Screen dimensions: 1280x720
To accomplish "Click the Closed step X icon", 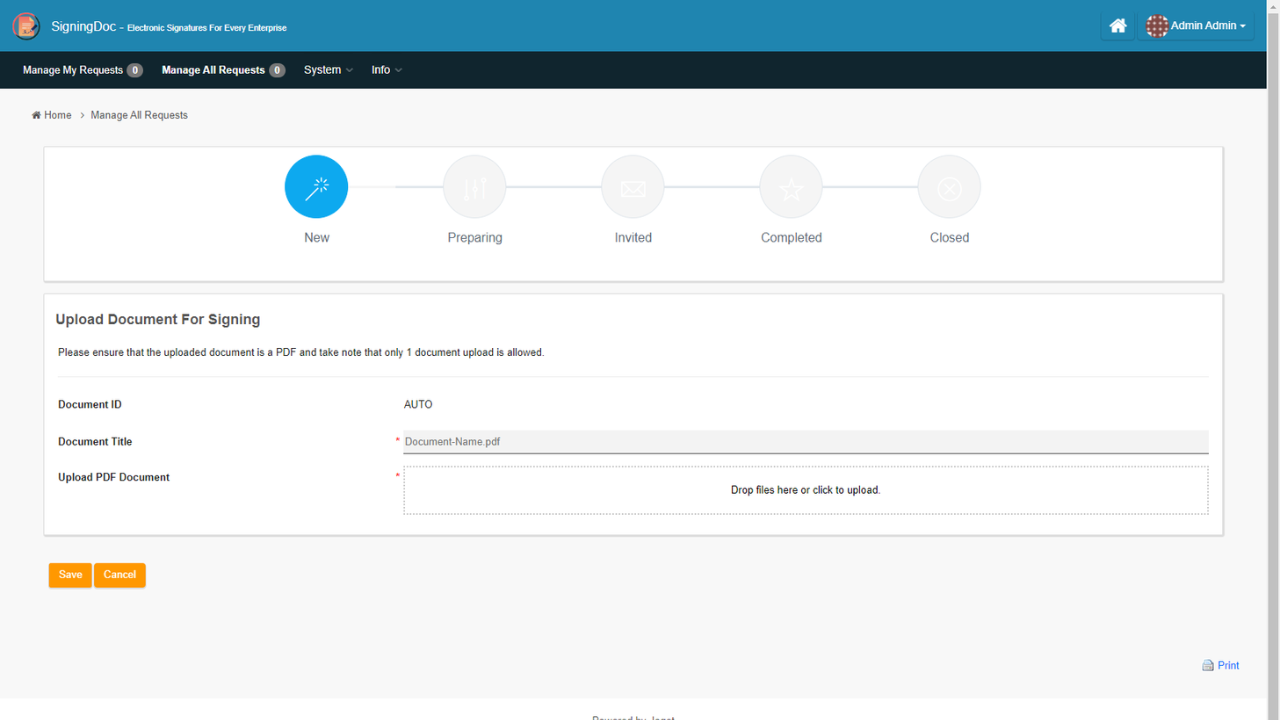I will pos(949,187).
